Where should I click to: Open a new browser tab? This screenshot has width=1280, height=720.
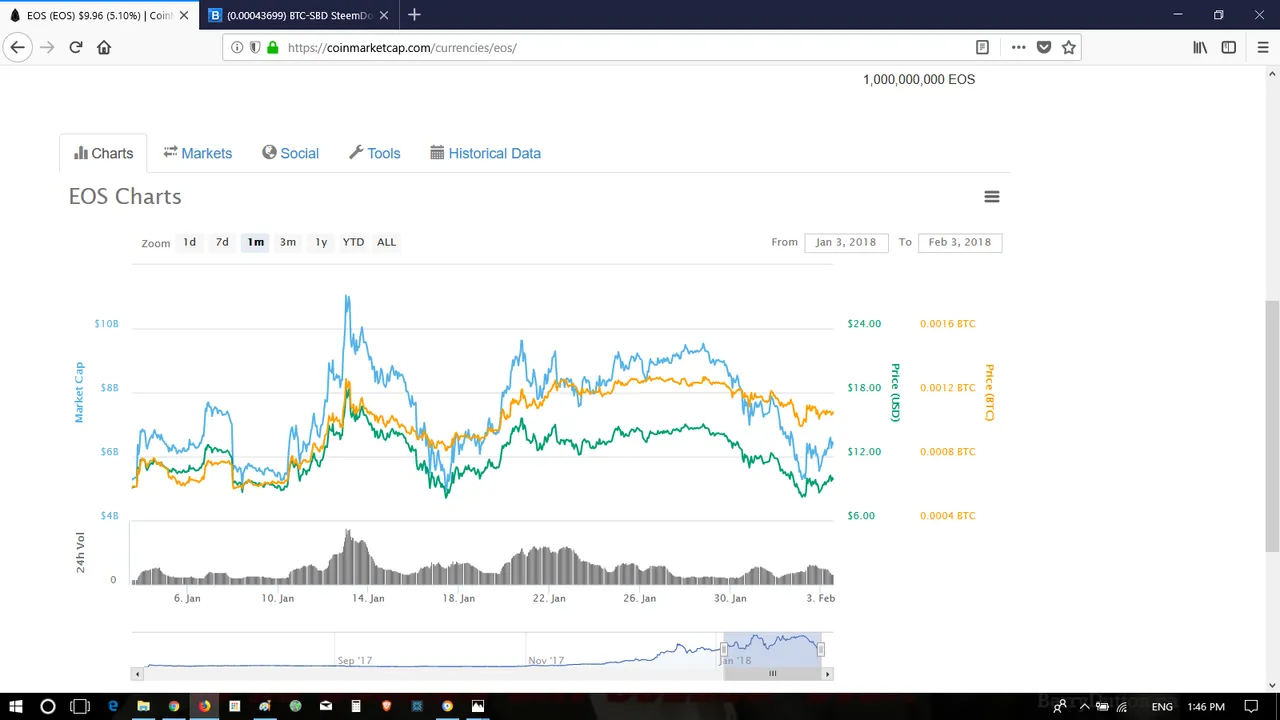coord(414,15)
